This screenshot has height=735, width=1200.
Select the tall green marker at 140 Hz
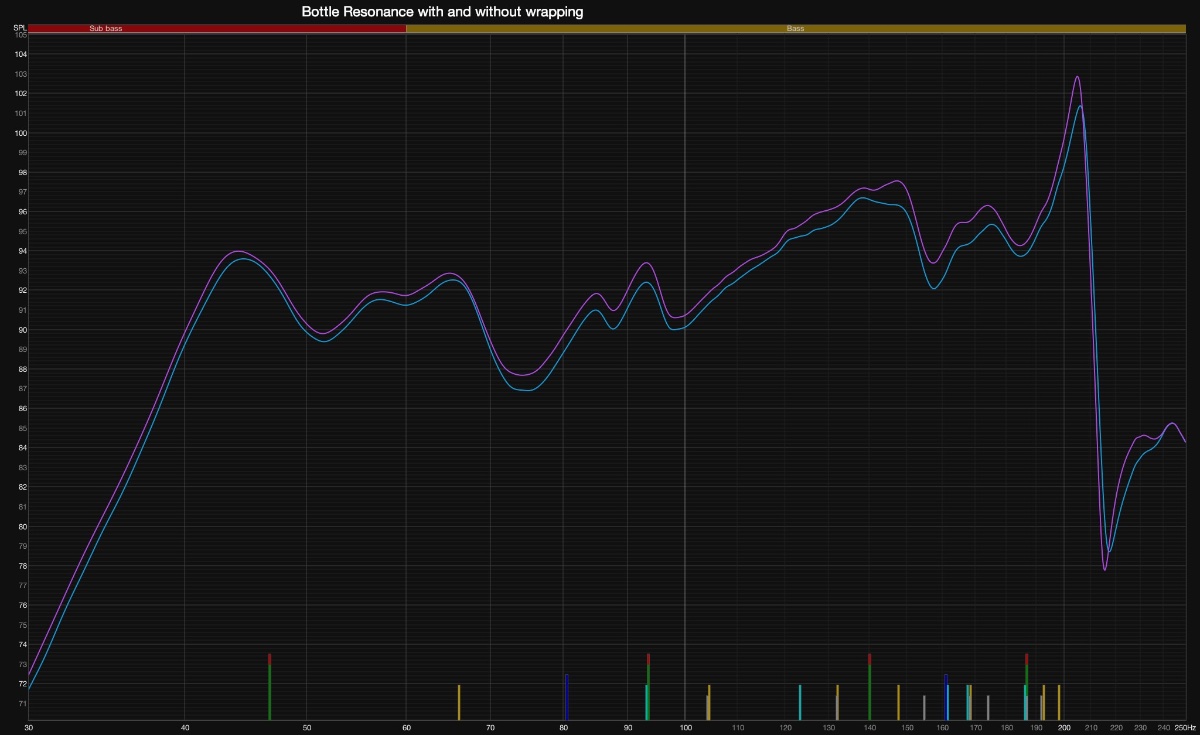[869, 690]
